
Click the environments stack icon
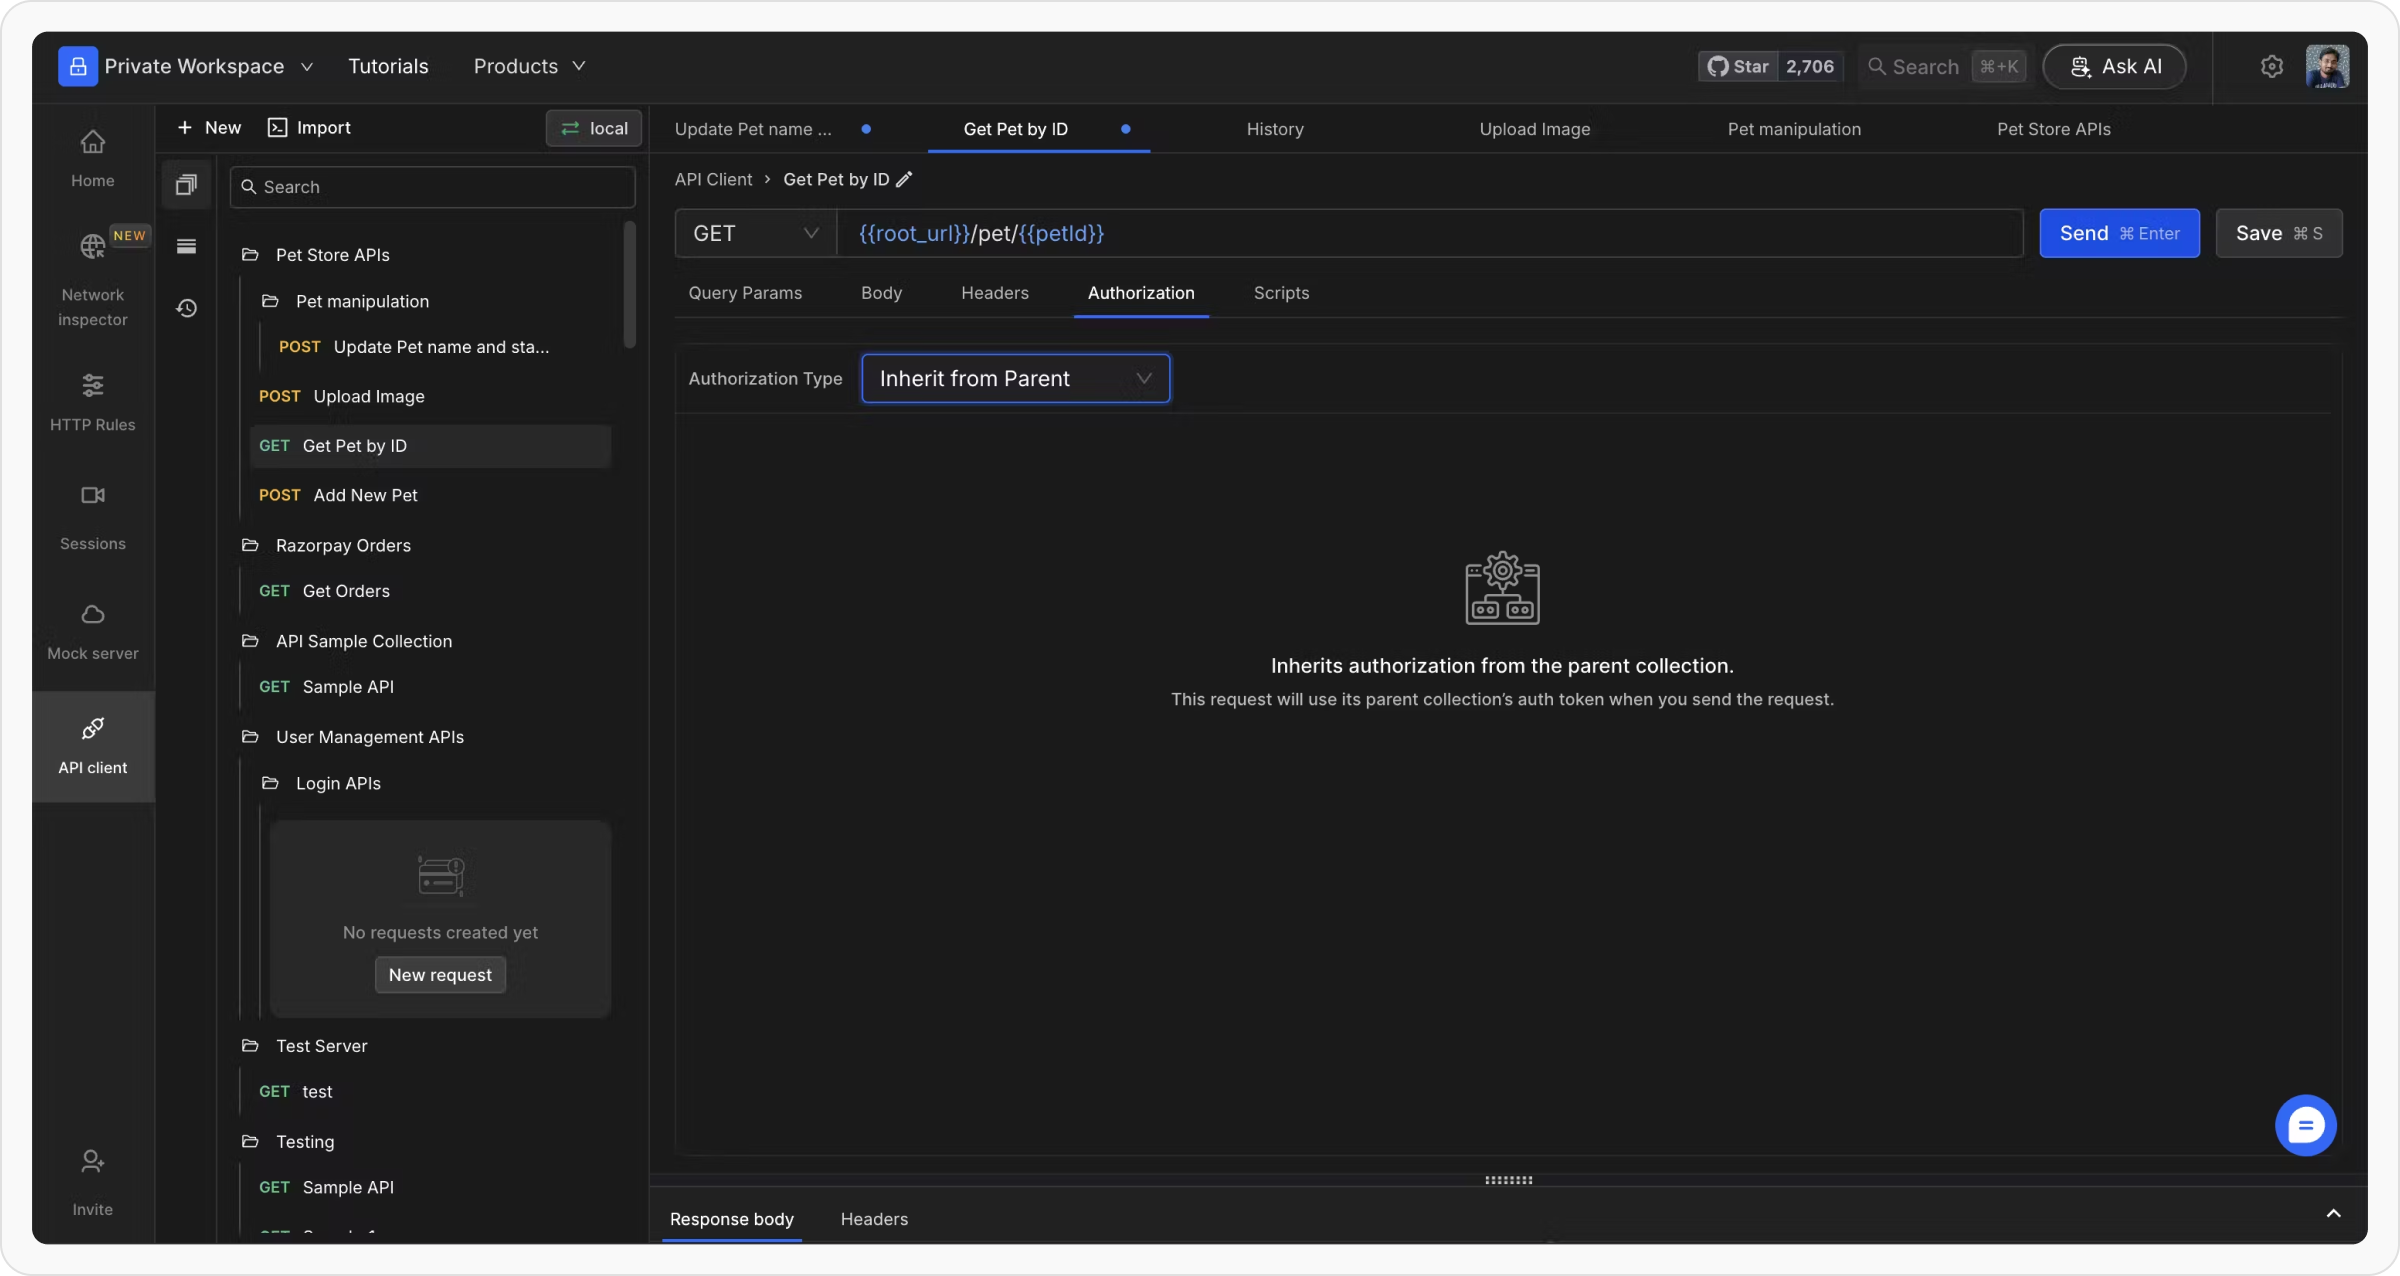coord(186,246)
